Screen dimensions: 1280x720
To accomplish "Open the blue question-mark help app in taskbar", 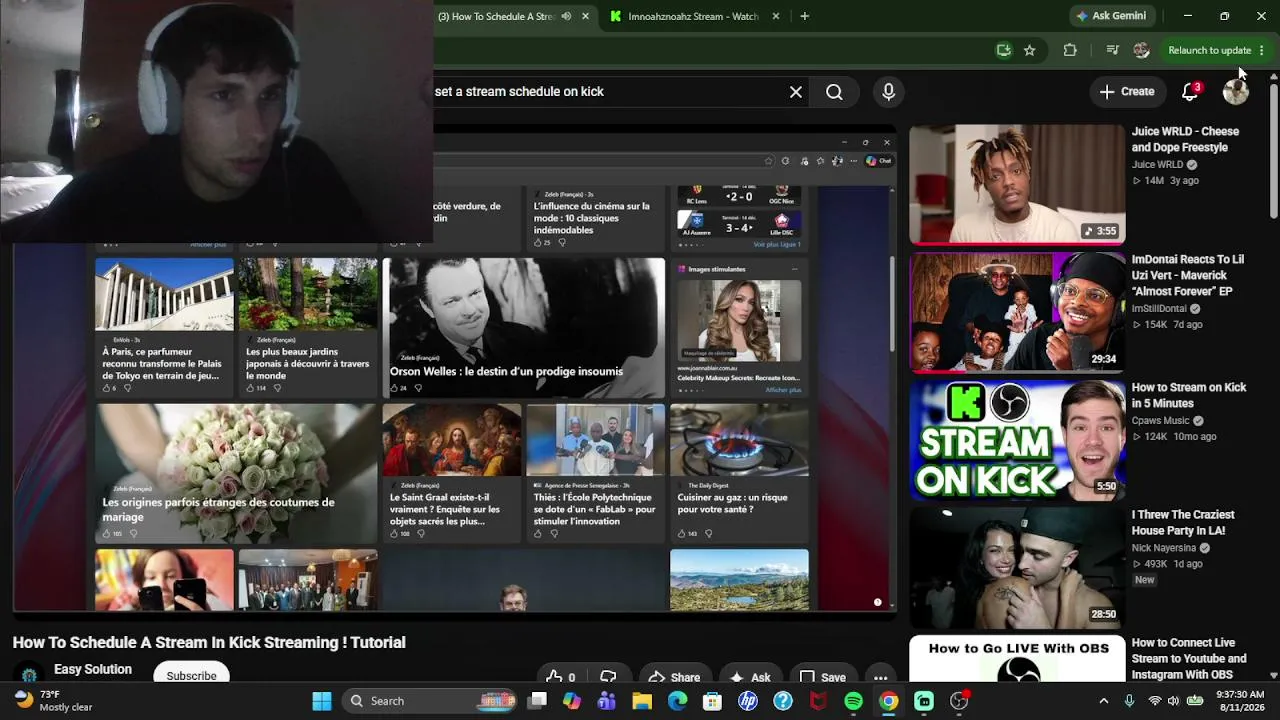I will point(783,701).
